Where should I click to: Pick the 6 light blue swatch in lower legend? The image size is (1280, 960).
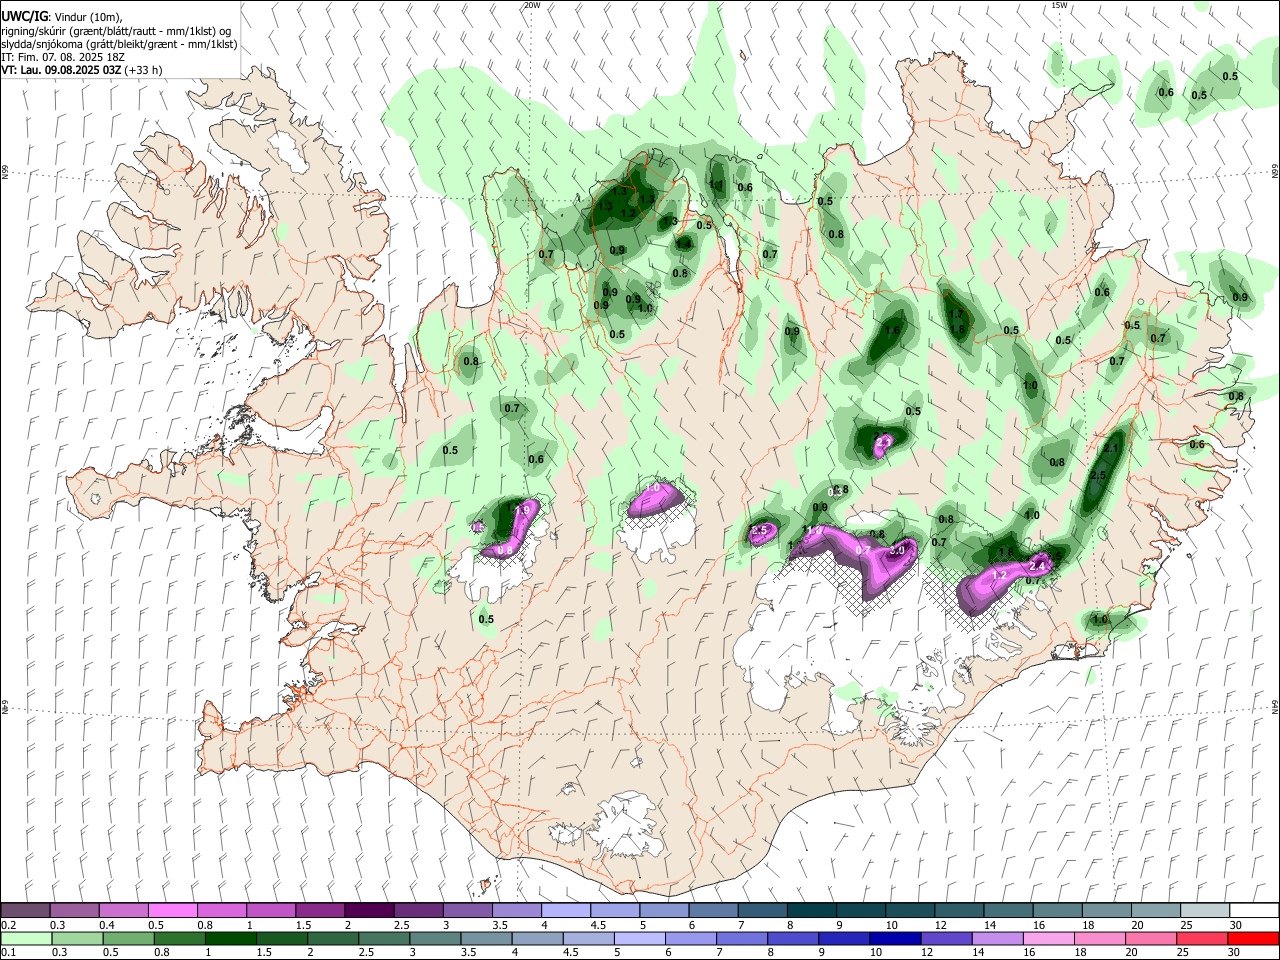click(691, 938)
